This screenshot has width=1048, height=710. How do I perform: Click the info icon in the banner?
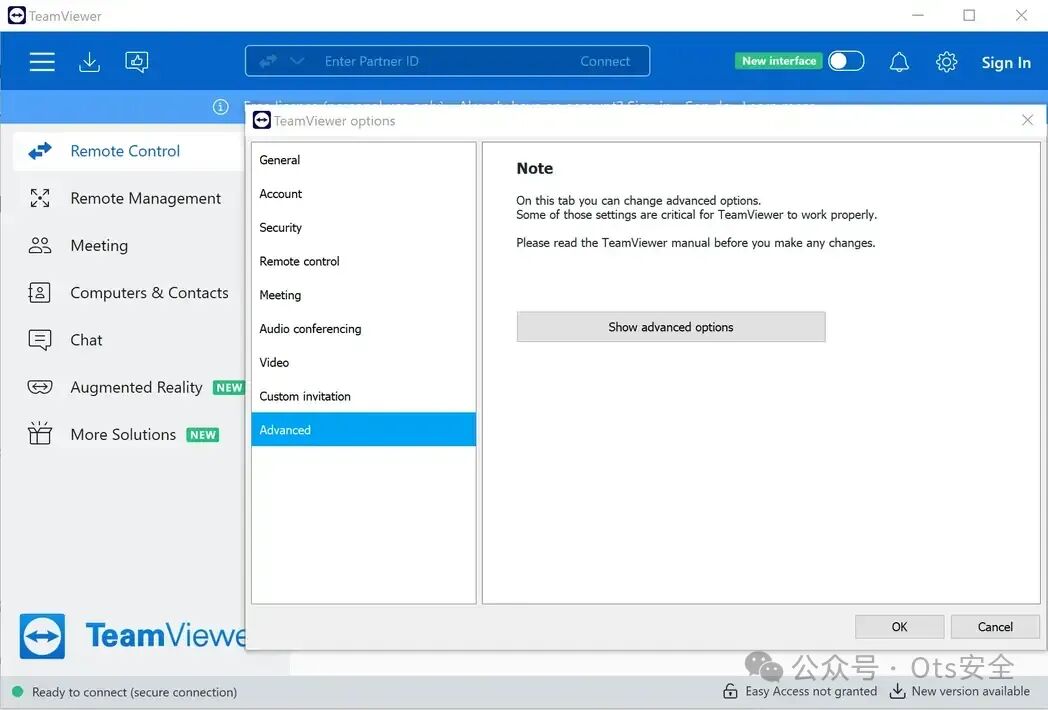(x=221, y=106)
